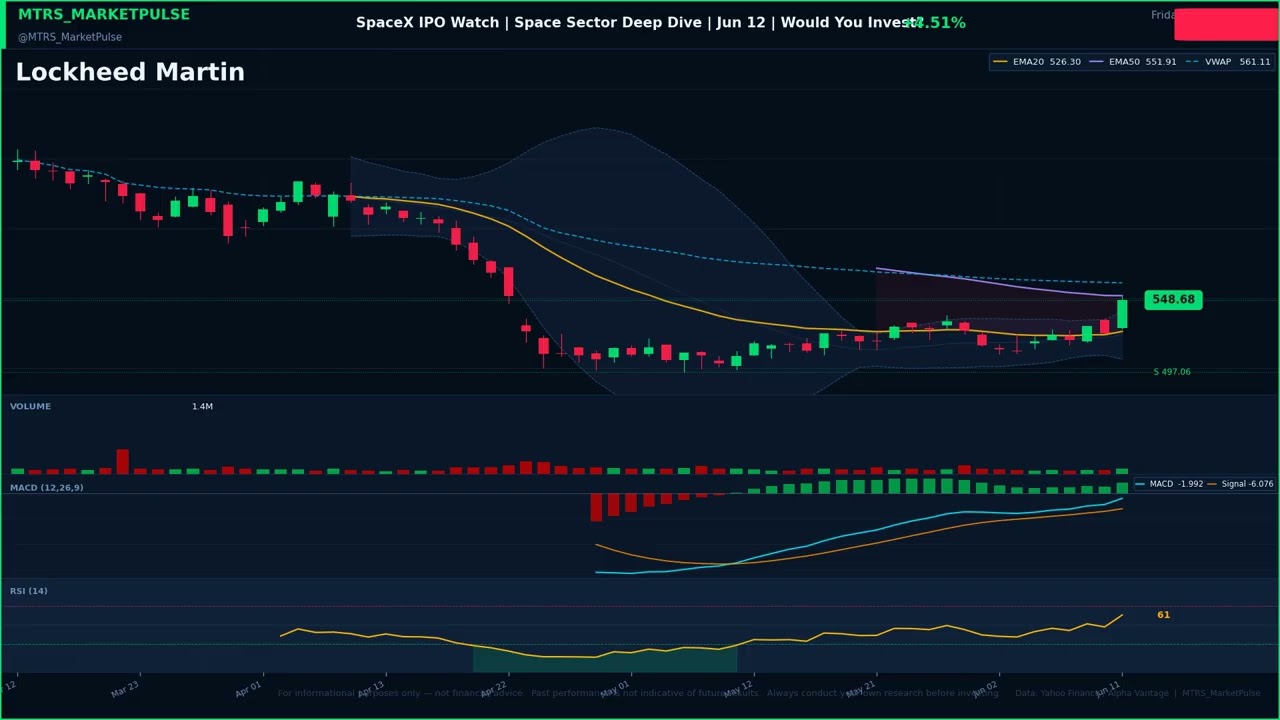
Task: Click the Jun 02 date axis label
Action: coord(985,688)
